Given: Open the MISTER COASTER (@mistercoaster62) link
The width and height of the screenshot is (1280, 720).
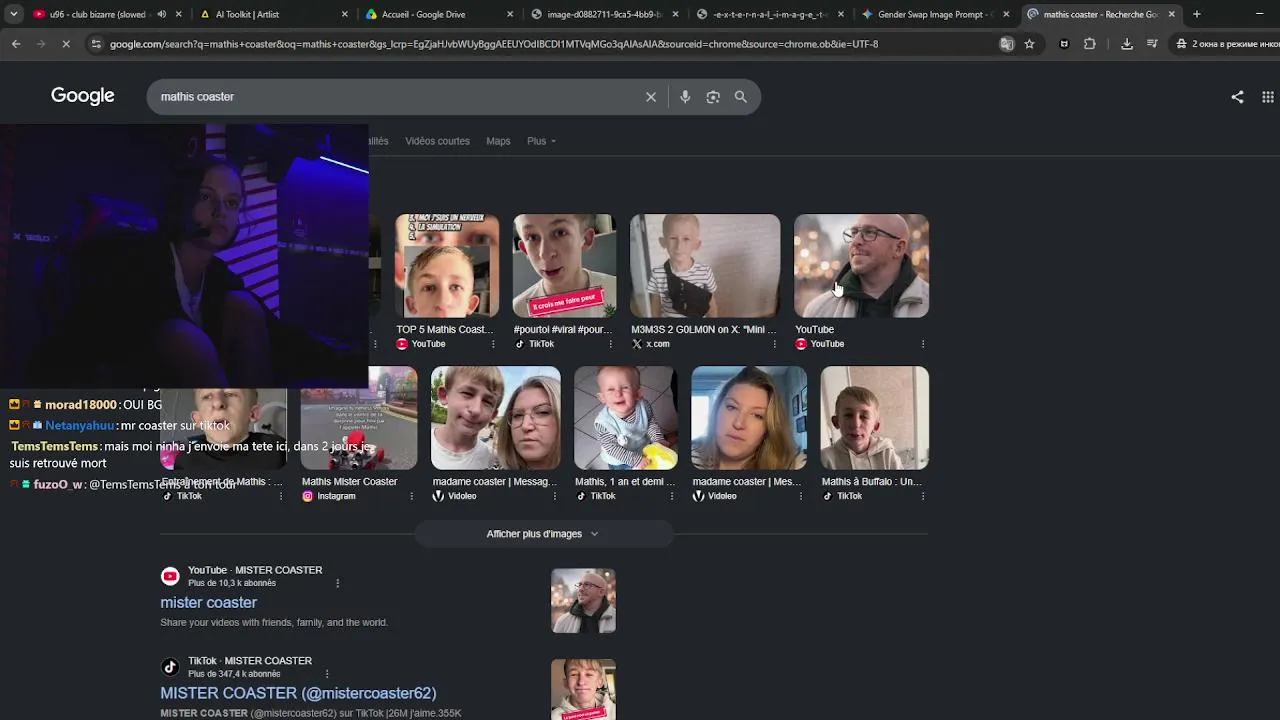Looking at the screenshot, I should coord(298,693).
